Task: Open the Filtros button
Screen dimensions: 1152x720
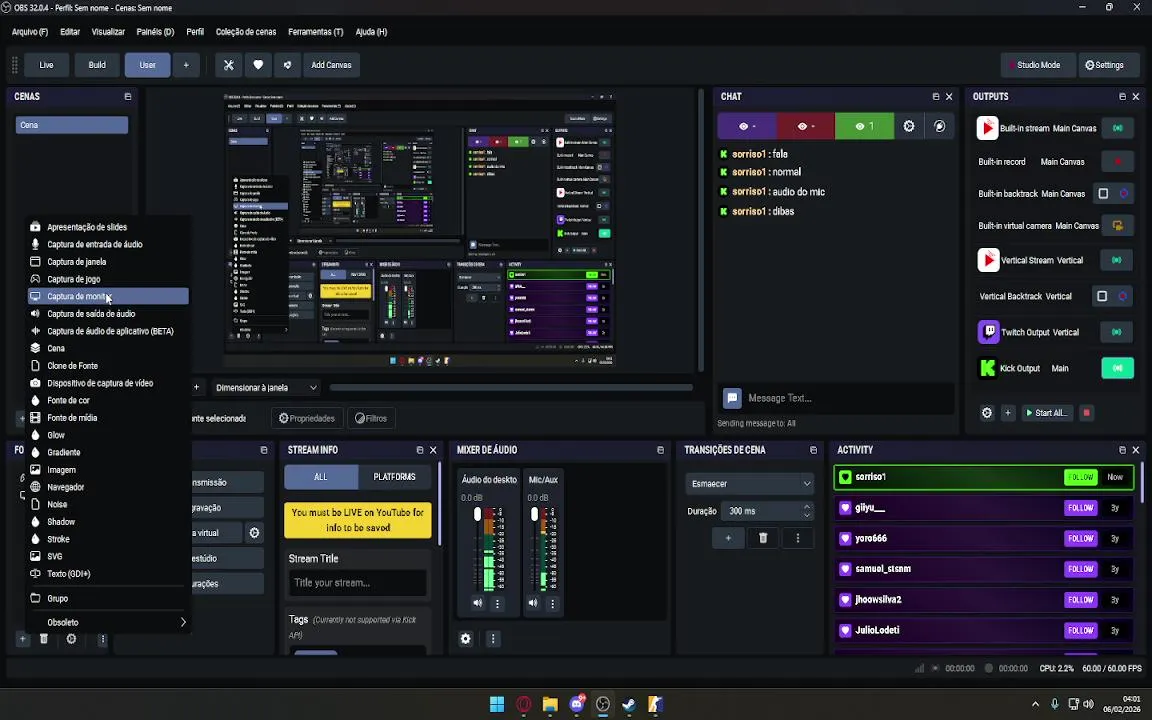Action: [371, 418]
